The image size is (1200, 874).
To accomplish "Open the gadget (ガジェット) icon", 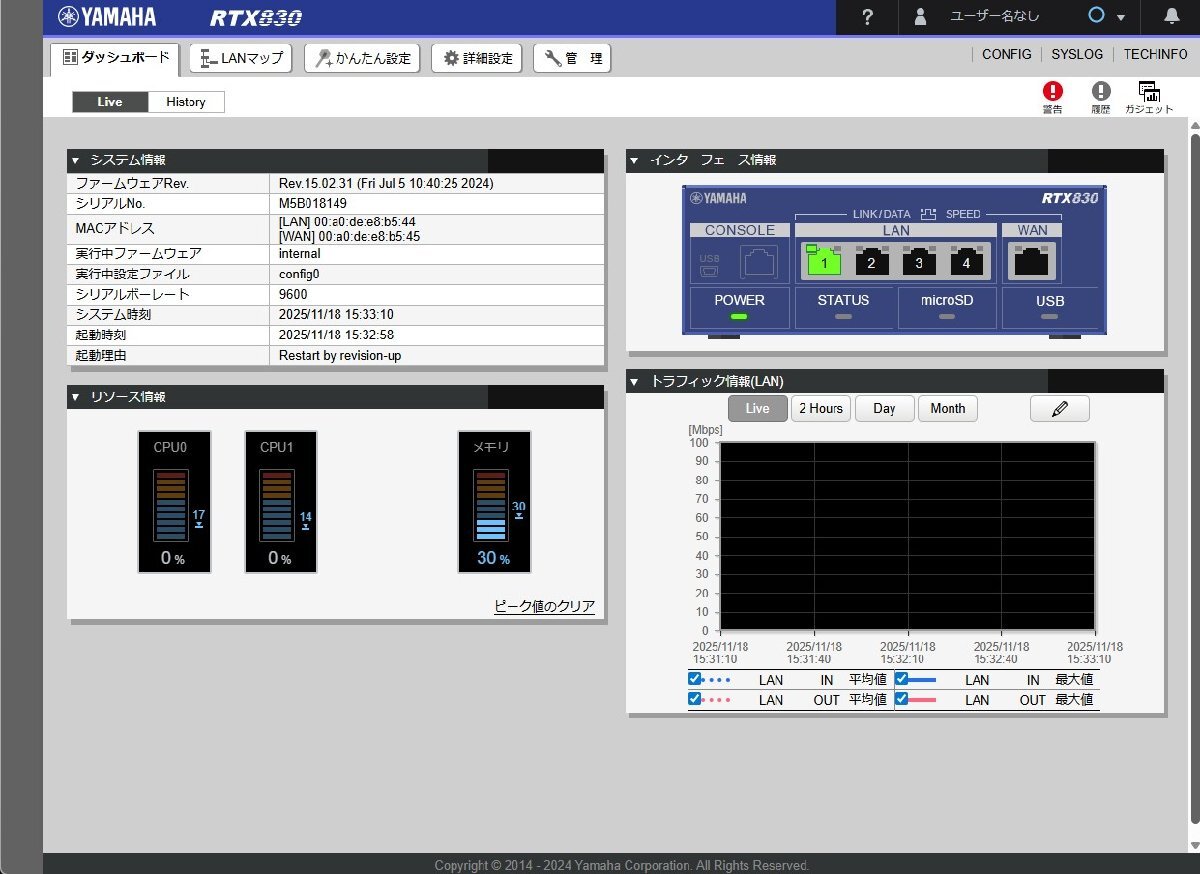I will [x=1148, y=92].
